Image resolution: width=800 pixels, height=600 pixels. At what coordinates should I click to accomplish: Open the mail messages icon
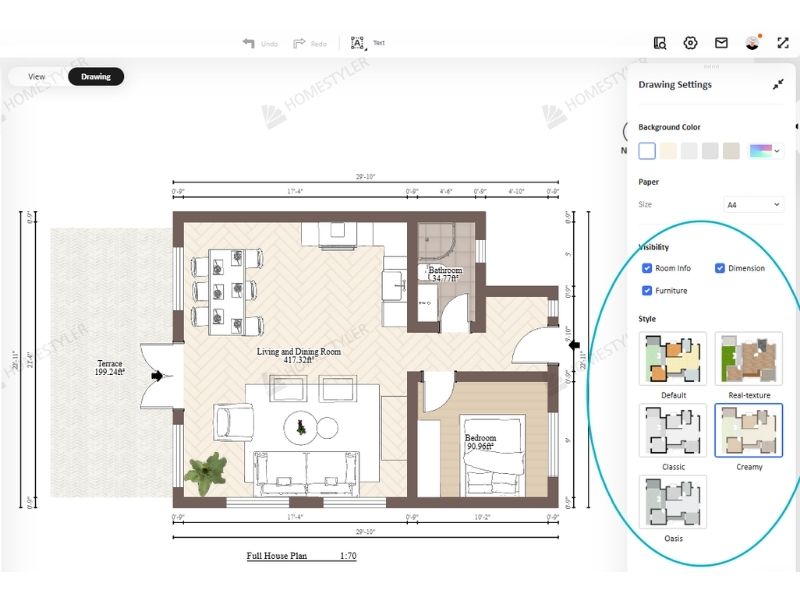point(721,43)
